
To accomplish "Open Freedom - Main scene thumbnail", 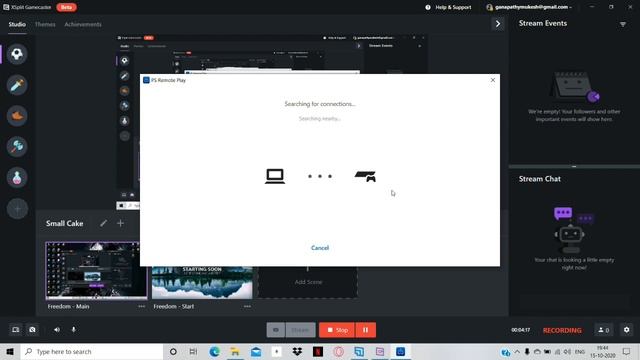I will tap(96, 270).
